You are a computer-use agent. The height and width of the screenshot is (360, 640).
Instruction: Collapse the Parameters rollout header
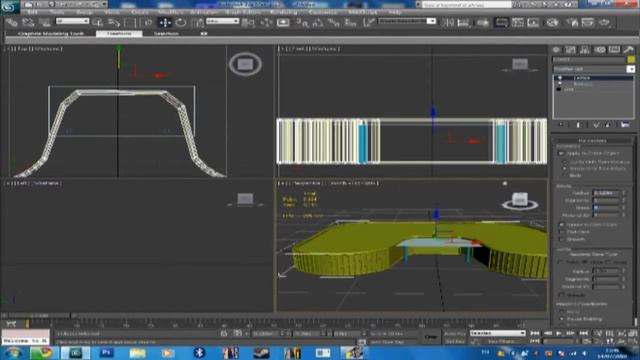click(x=592, y=140)
